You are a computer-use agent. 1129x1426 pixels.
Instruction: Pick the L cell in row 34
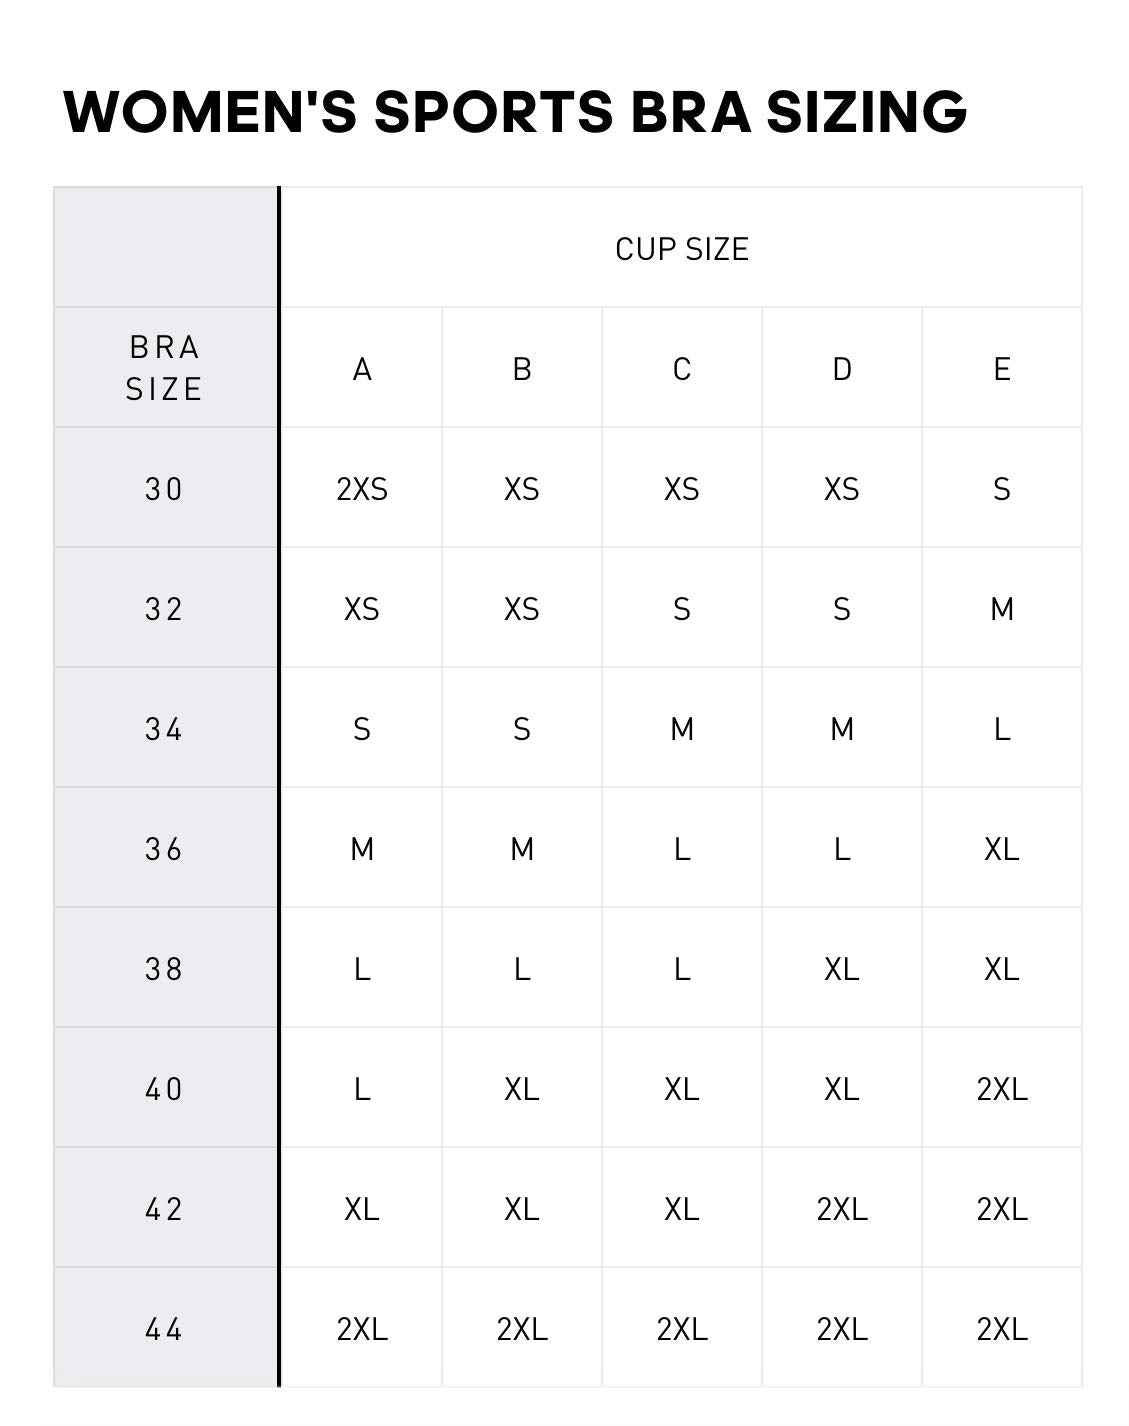coord(1002,729)
